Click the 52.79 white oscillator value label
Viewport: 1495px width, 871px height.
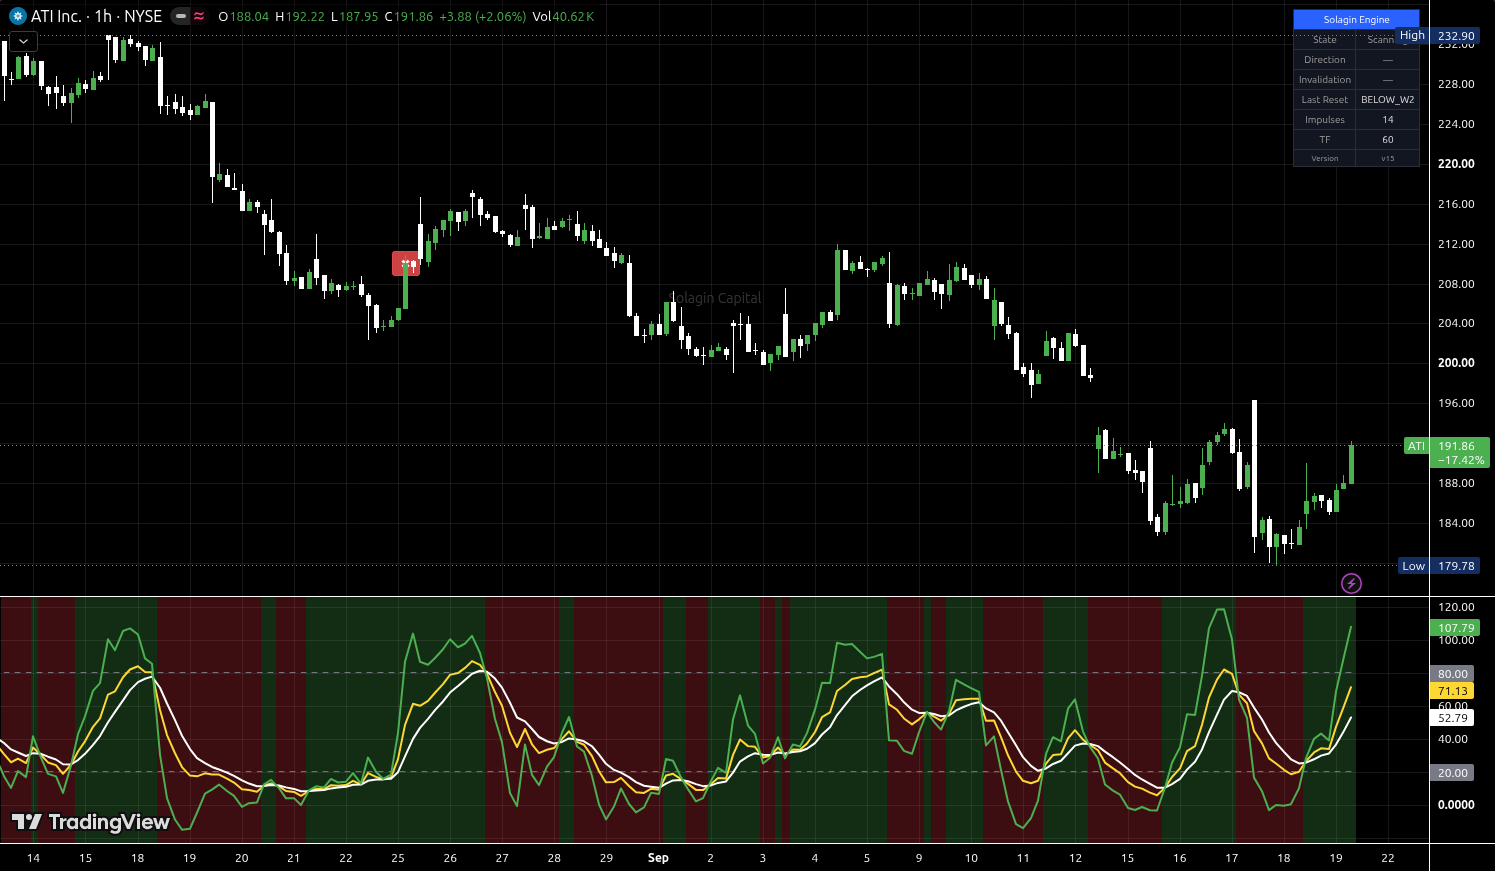(1452, 718)
